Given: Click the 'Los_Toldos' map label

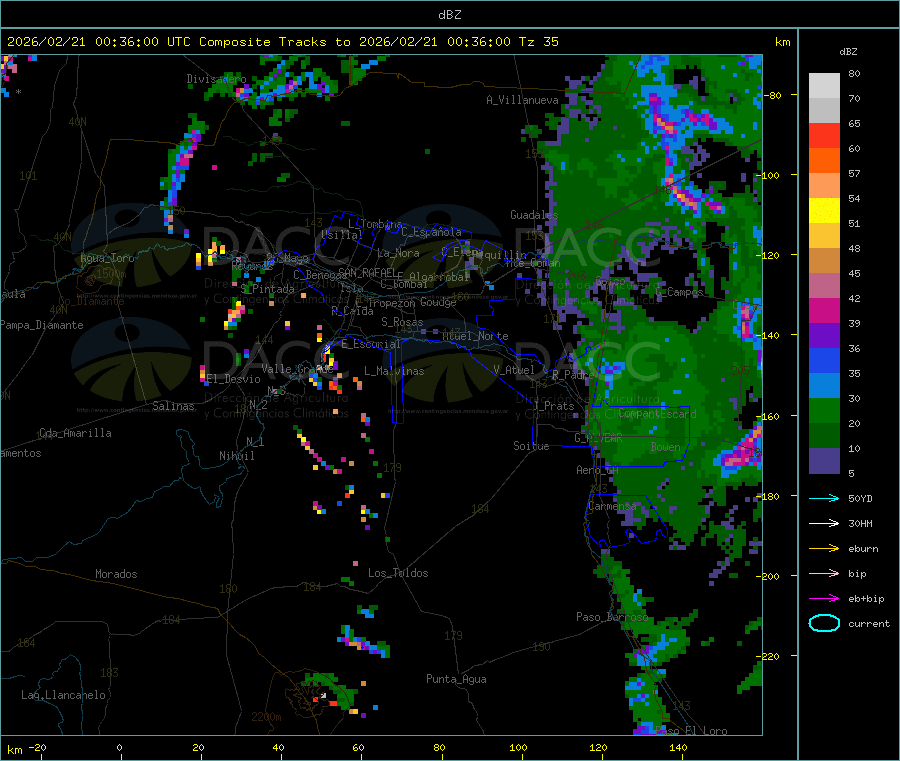Looking at the screenshot, I should tap(398, 573).
